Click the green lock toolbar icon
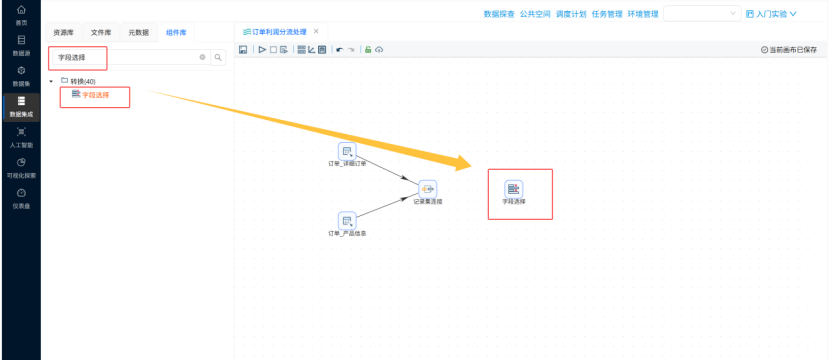830x360 pixels. pyautogui.click(x=368, y=50)
